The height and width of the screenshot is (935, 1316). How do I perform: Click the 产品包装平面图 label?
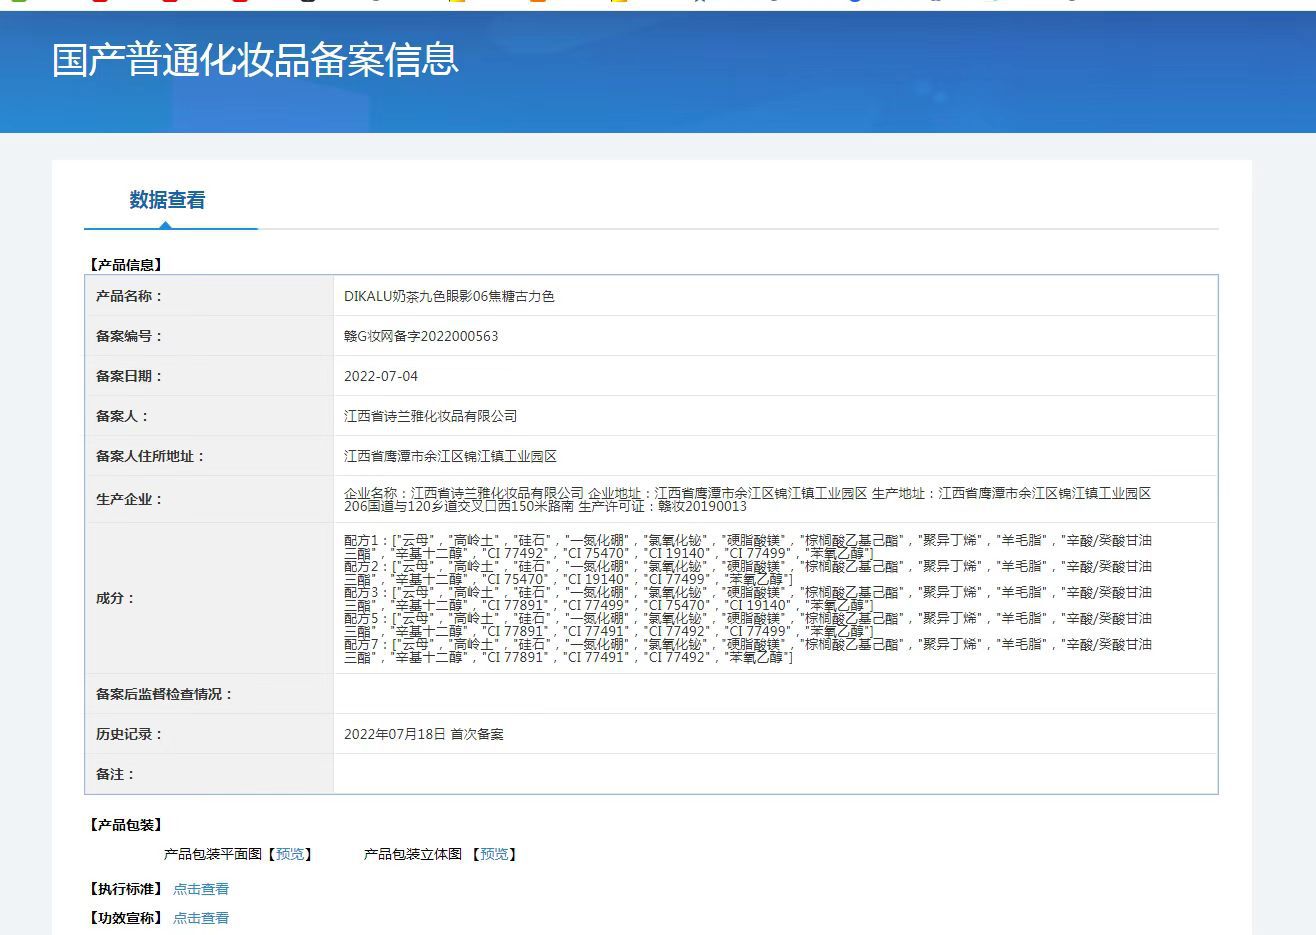tap(213, 854)
